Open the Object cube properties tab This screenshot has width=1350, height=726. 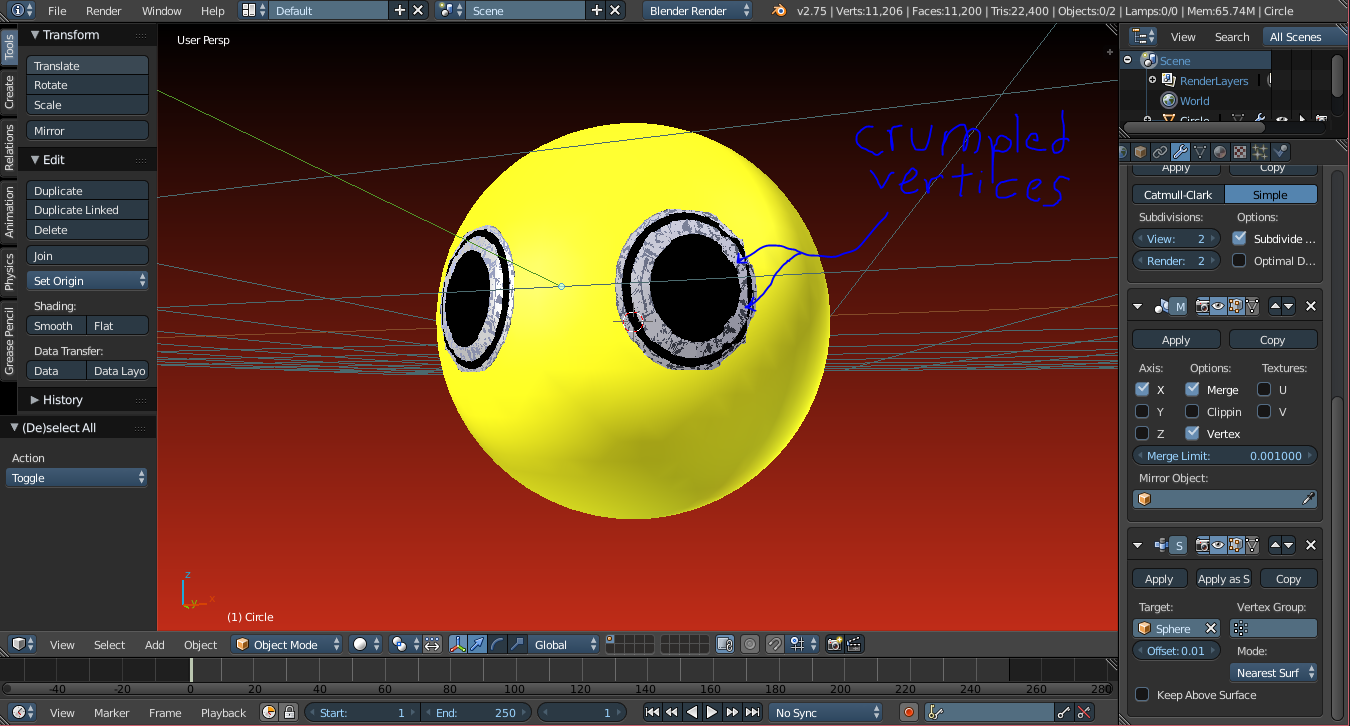click(x=1140, y=152)
